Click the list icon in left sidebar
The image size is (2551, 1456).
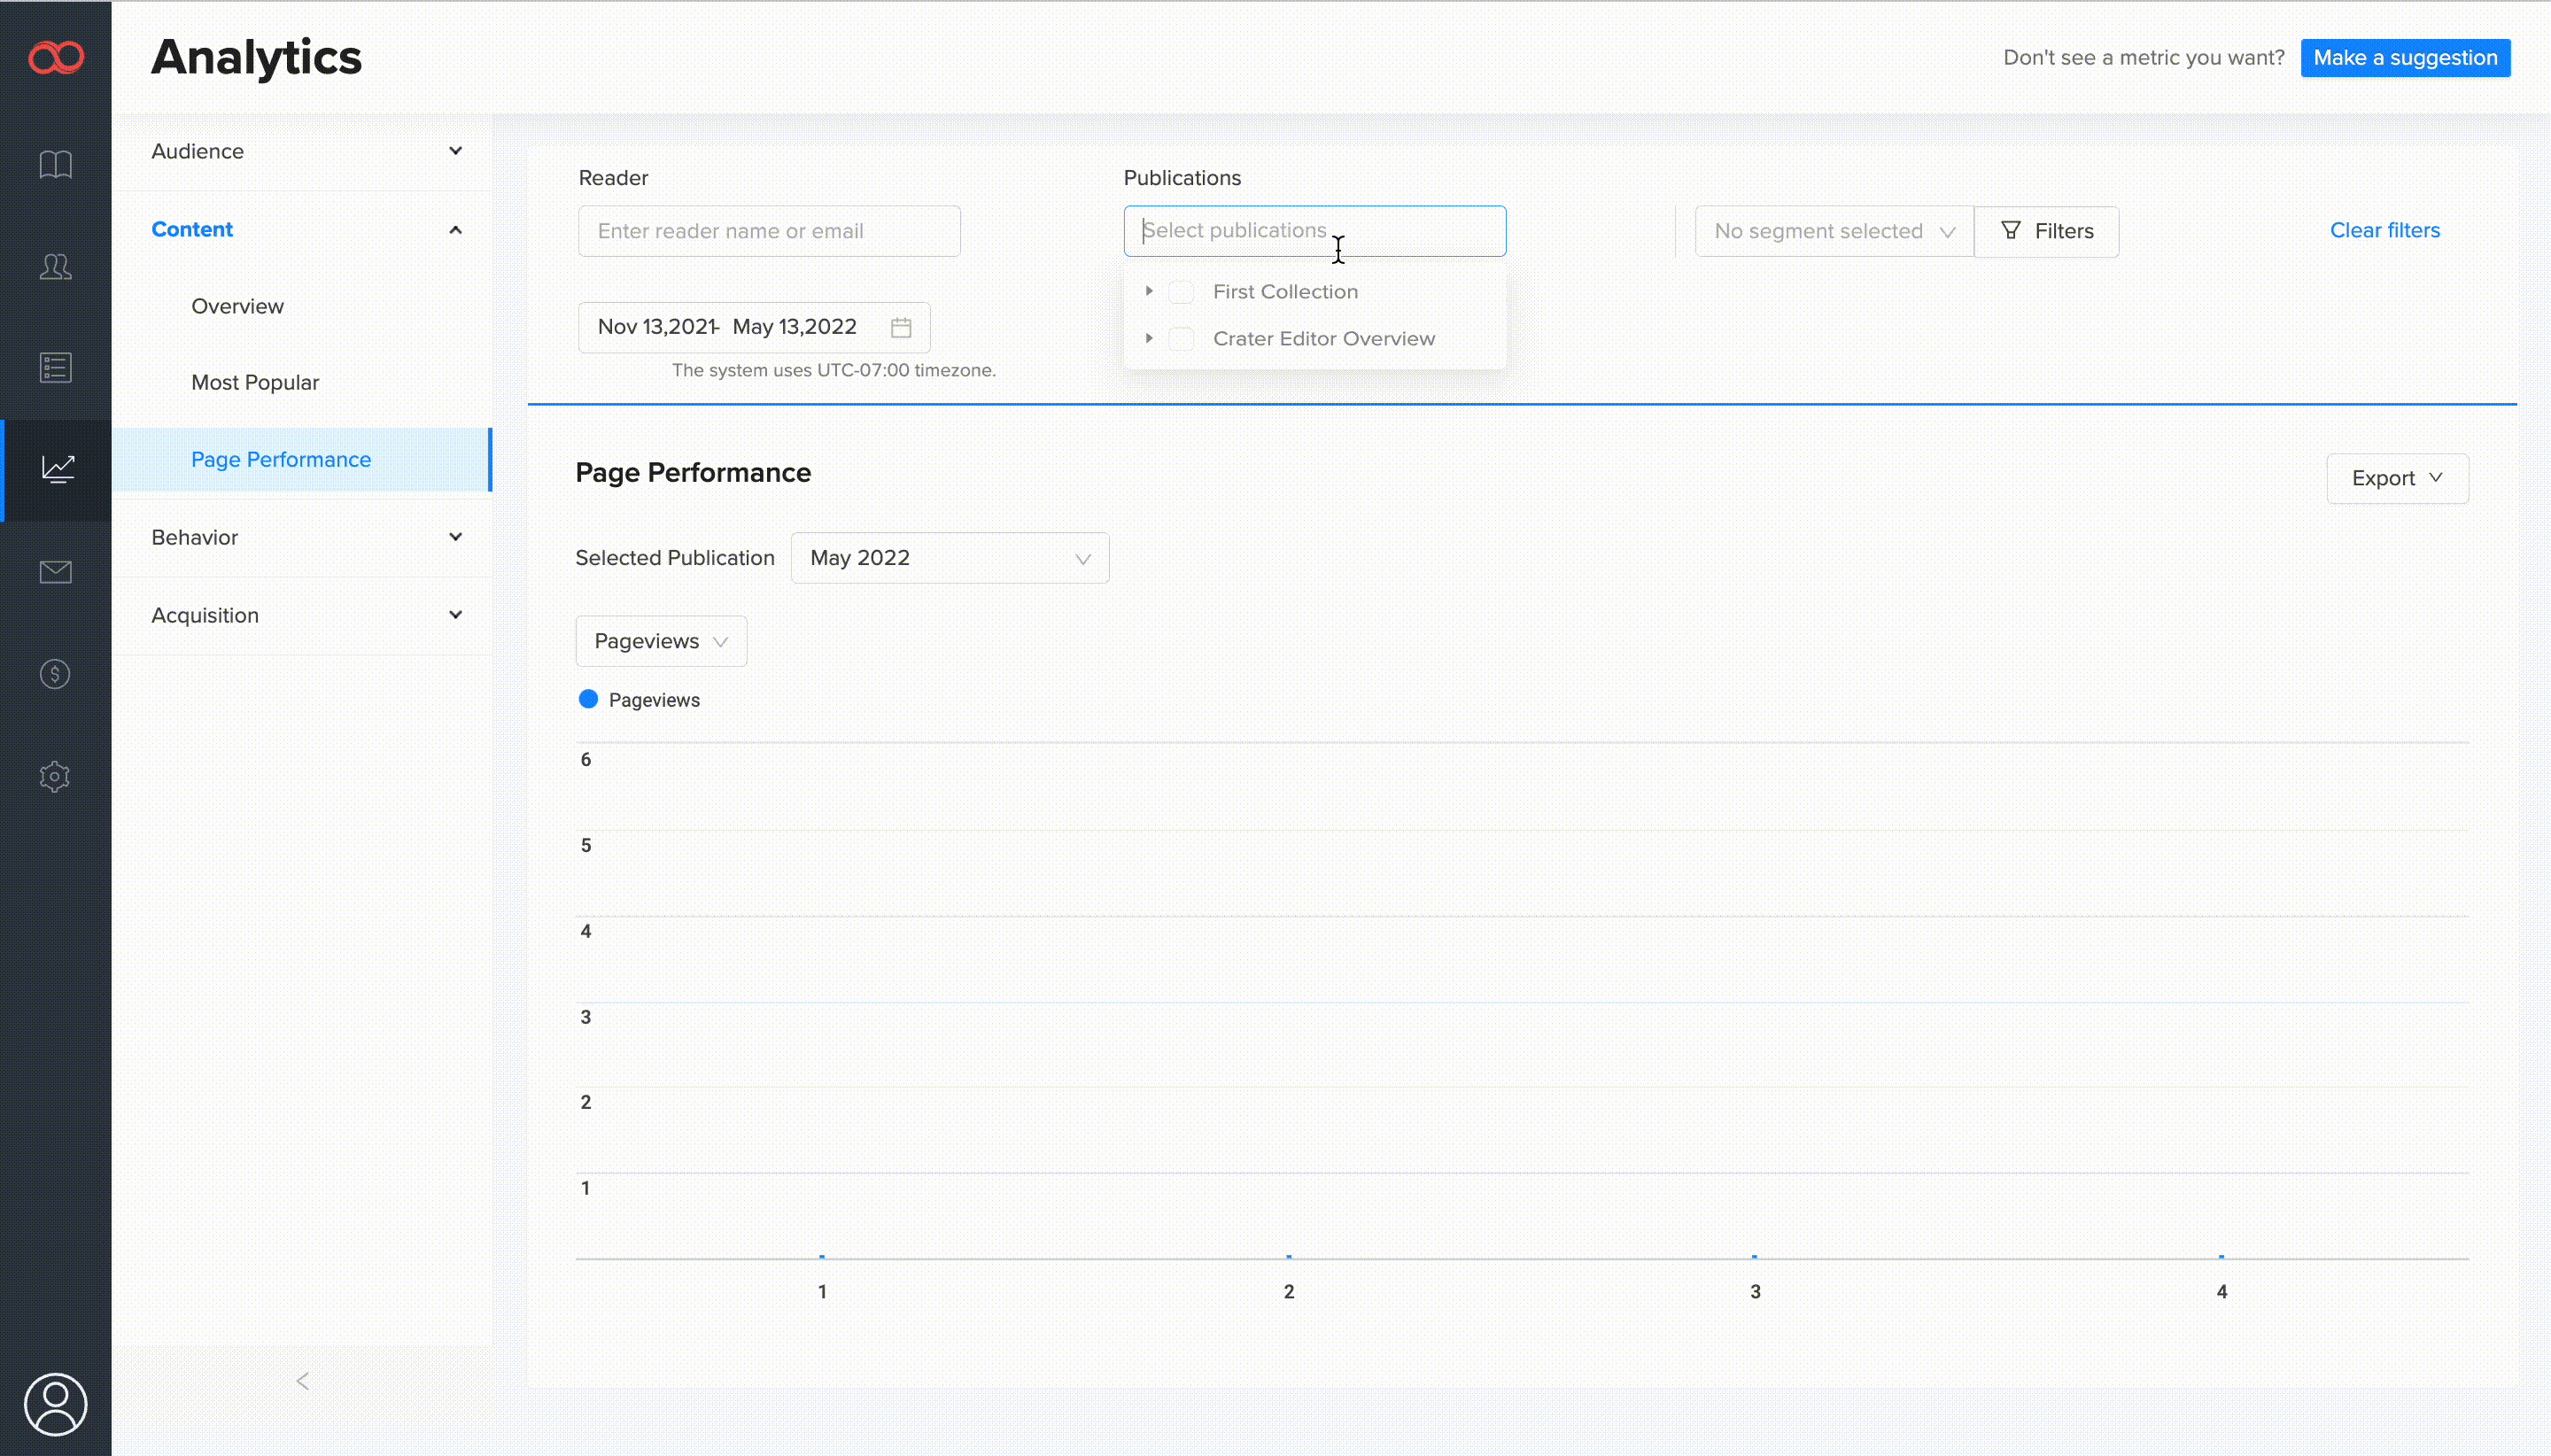(56, 368)
